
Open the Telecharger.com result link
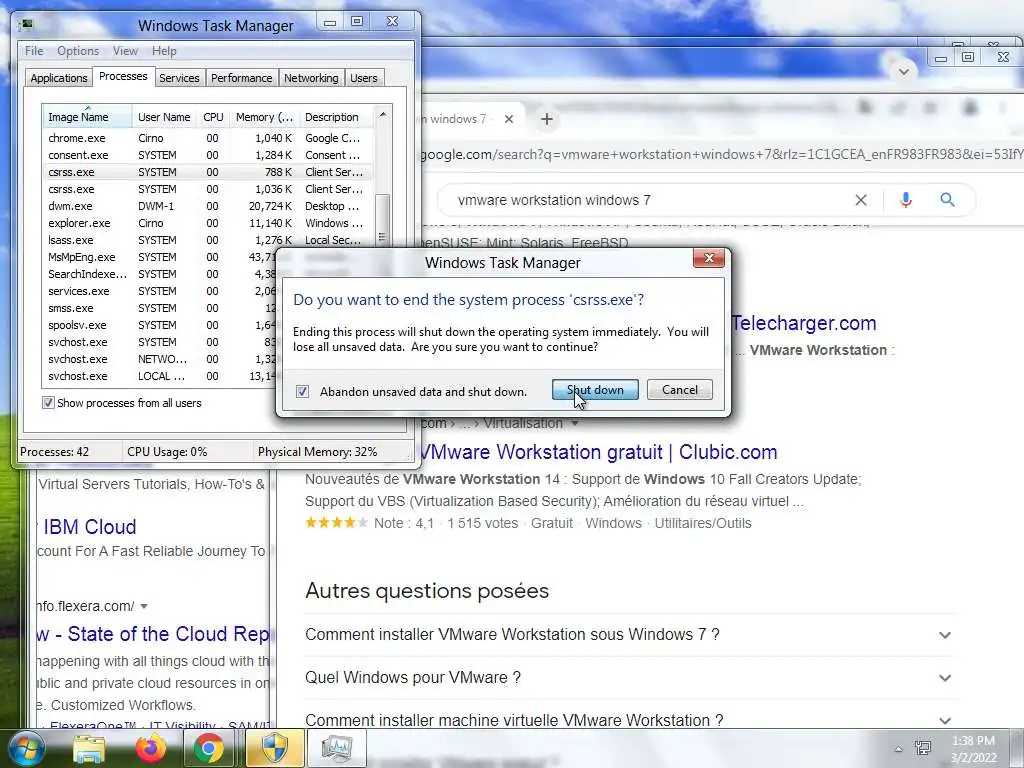pos(804,323)
